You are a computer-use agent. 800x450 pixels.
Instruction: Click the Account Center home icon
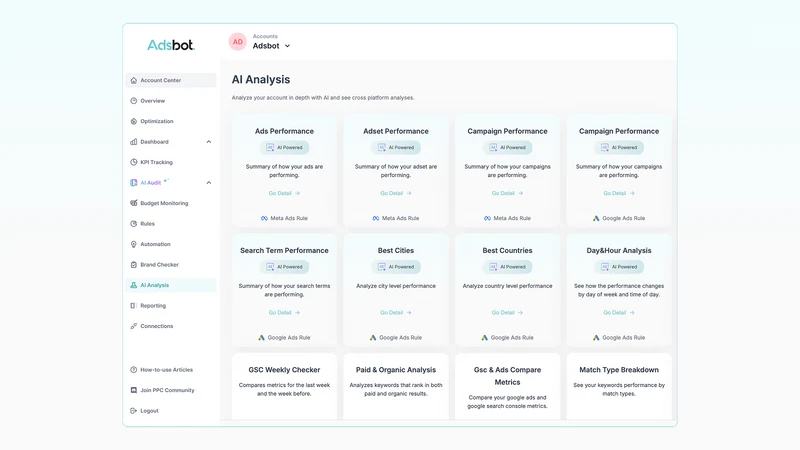coord(134,80)
